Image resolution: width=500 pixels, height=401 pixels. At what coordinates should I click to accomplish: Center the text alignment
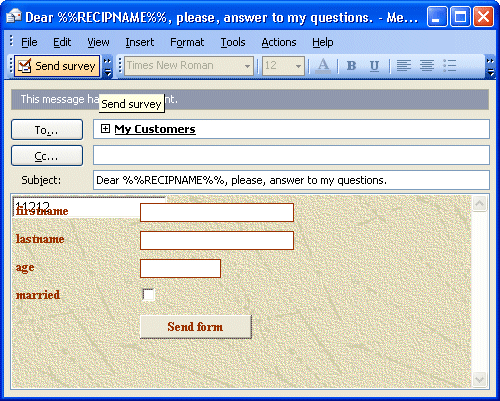click(x=427, y=66)
